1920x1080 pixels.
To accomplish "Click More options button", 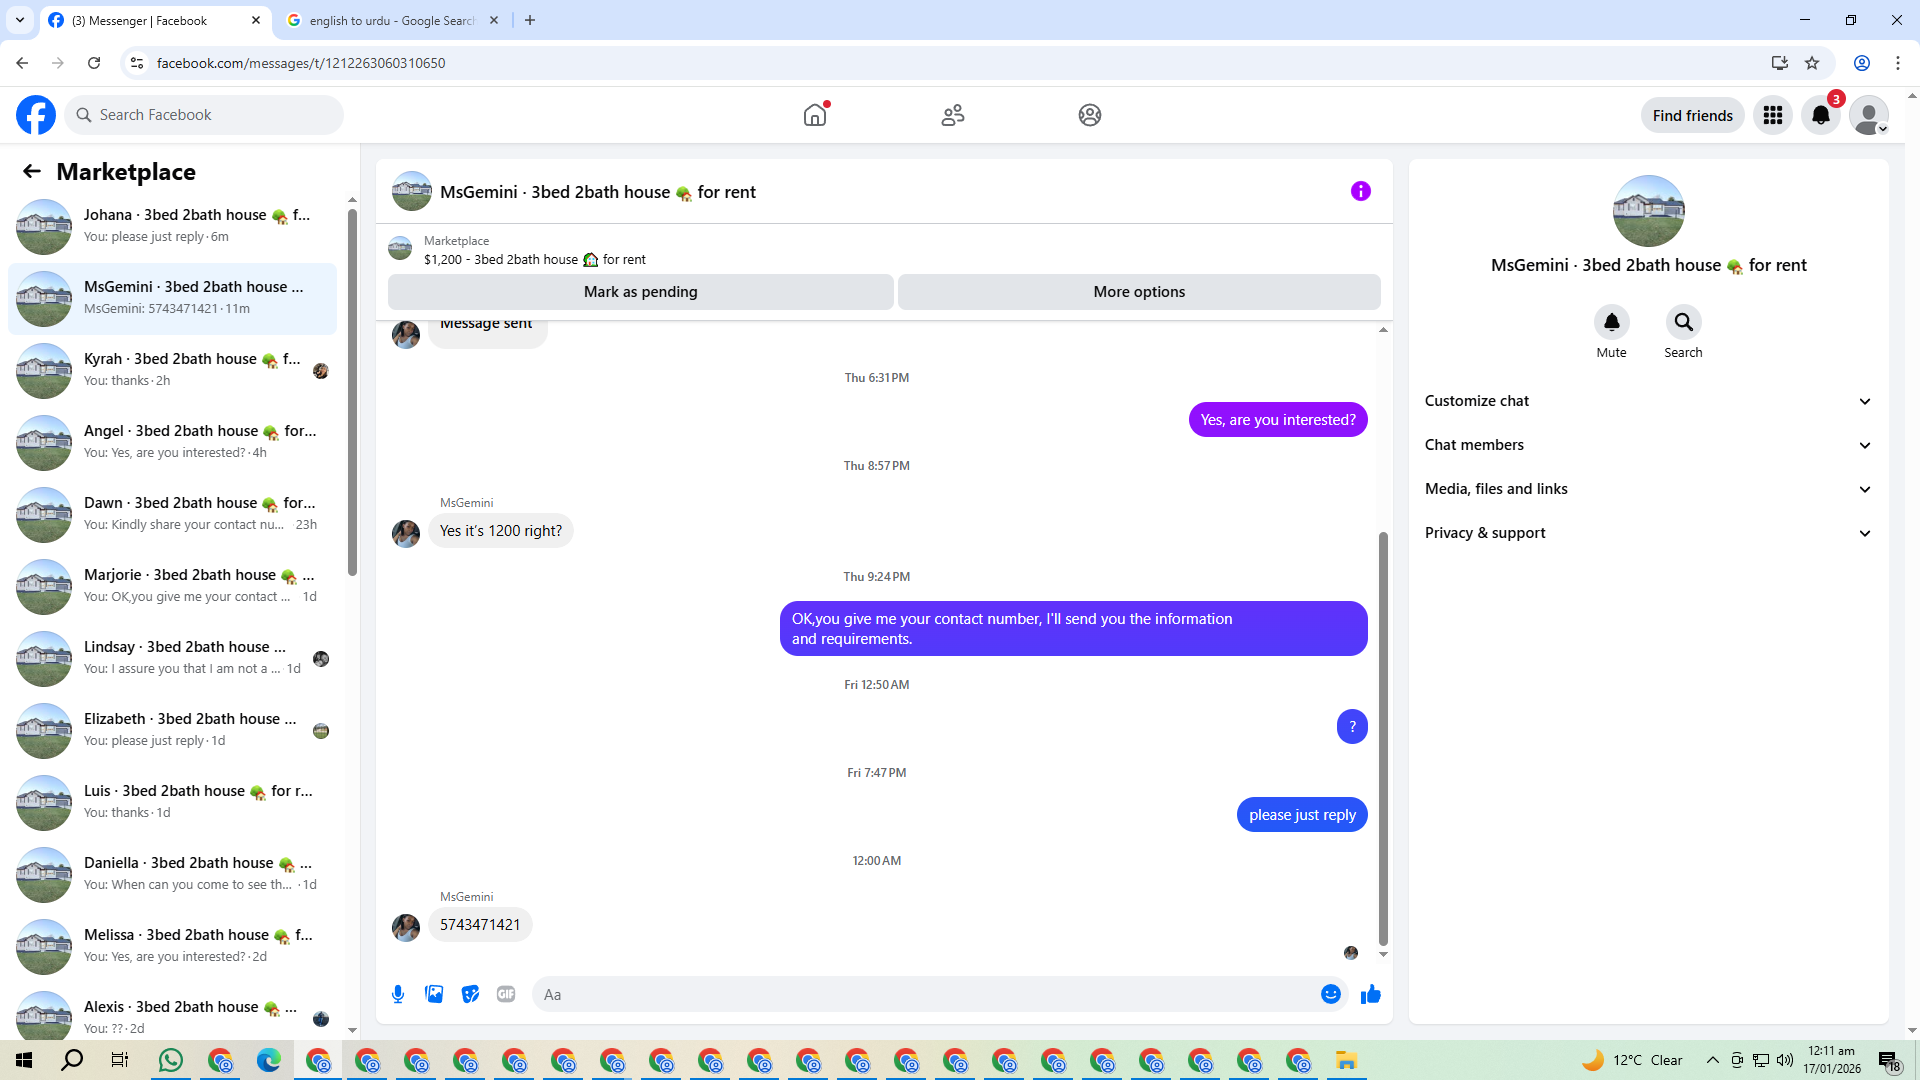I will tap(1139, 292).
